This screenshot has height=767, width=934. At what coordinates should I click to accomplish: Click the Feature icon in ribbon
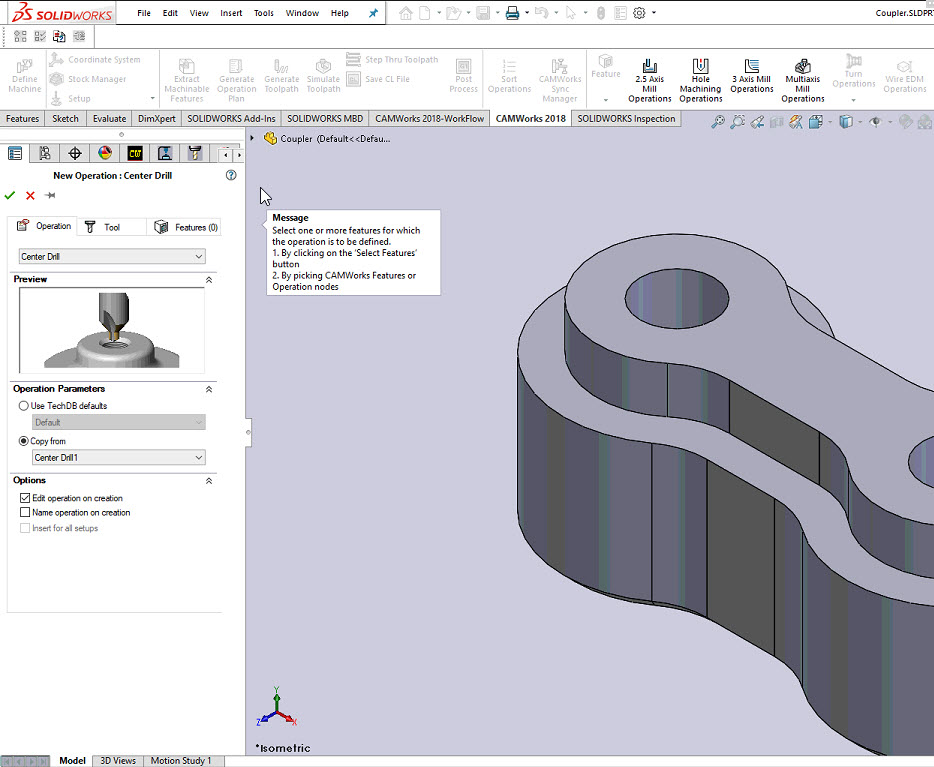point(606,62)
